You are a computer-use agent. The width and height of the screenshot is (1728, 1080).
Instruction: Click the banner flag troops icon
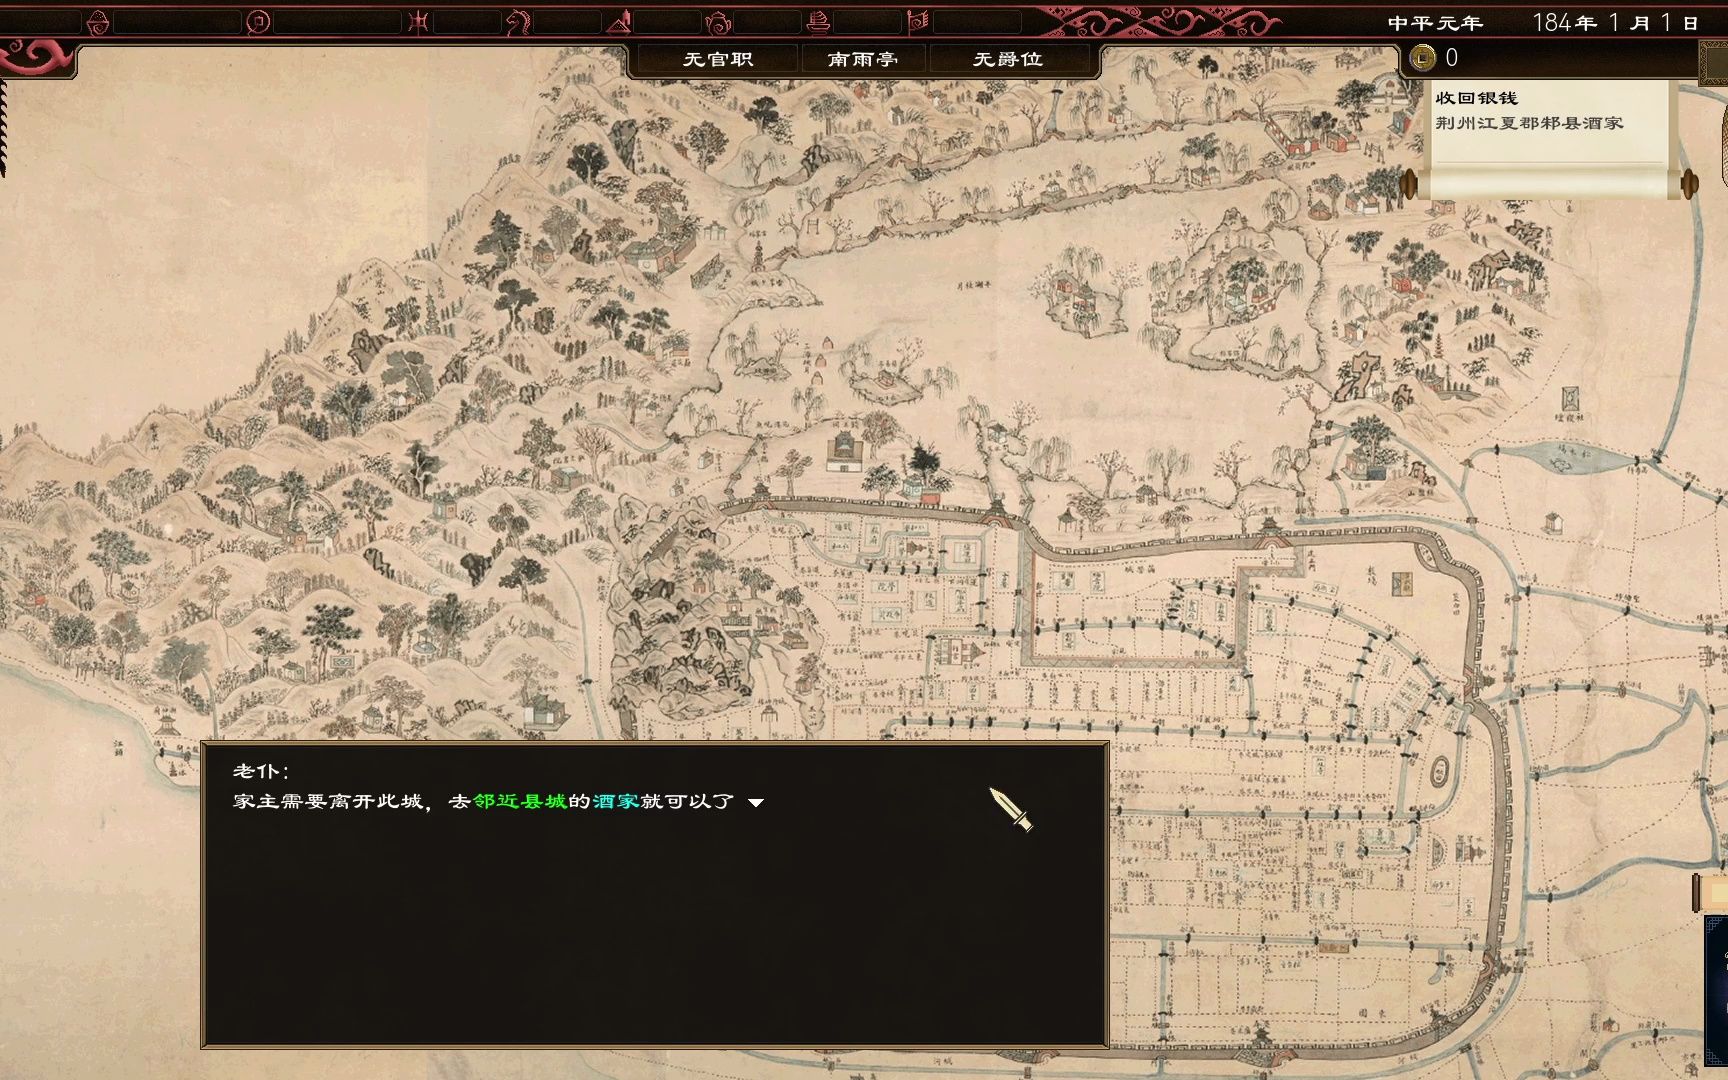pos(918,22)
